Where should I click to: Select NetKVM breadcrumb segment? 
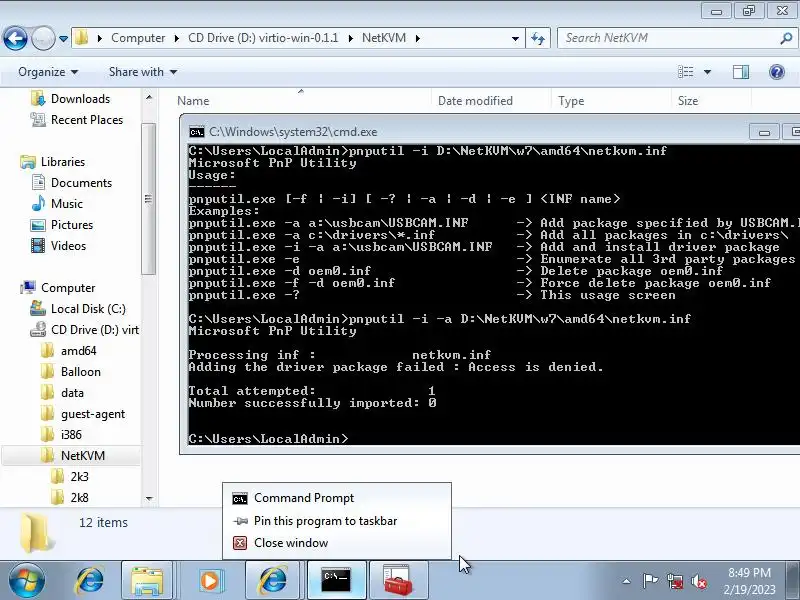click(384, 38)
